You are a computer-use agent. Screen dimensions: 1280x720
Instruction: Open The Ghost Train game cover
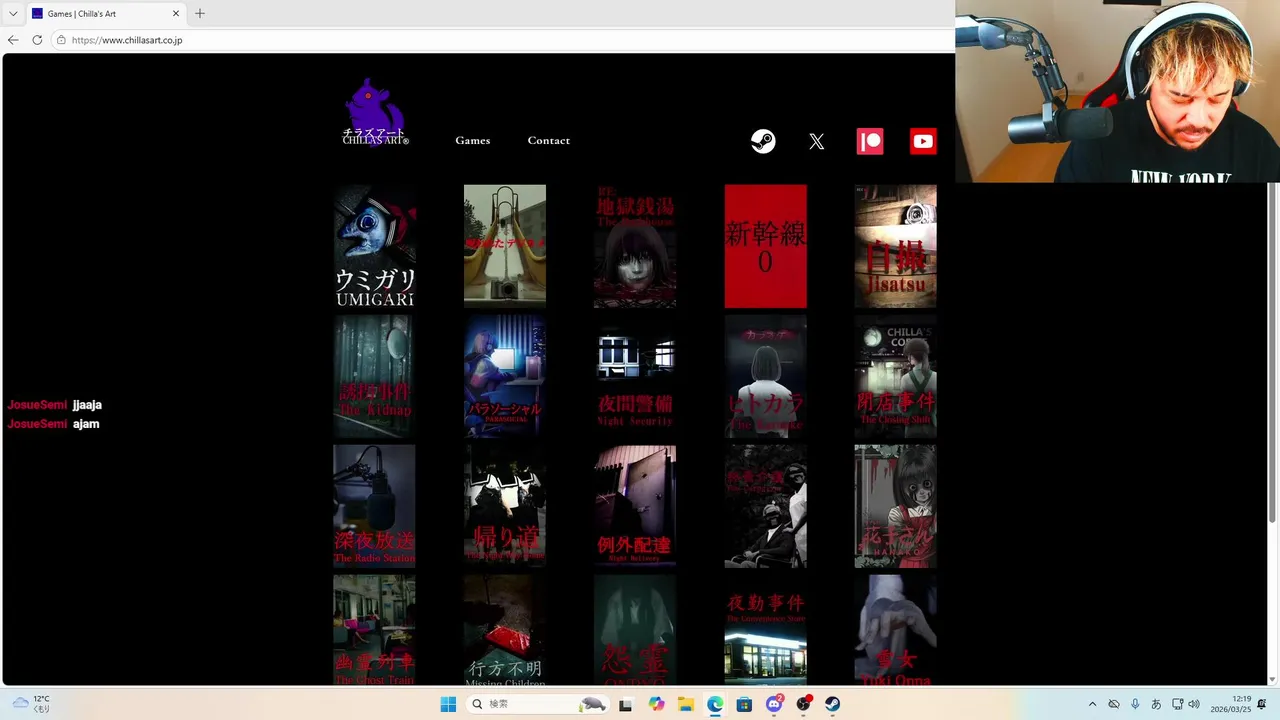point(375,630)
